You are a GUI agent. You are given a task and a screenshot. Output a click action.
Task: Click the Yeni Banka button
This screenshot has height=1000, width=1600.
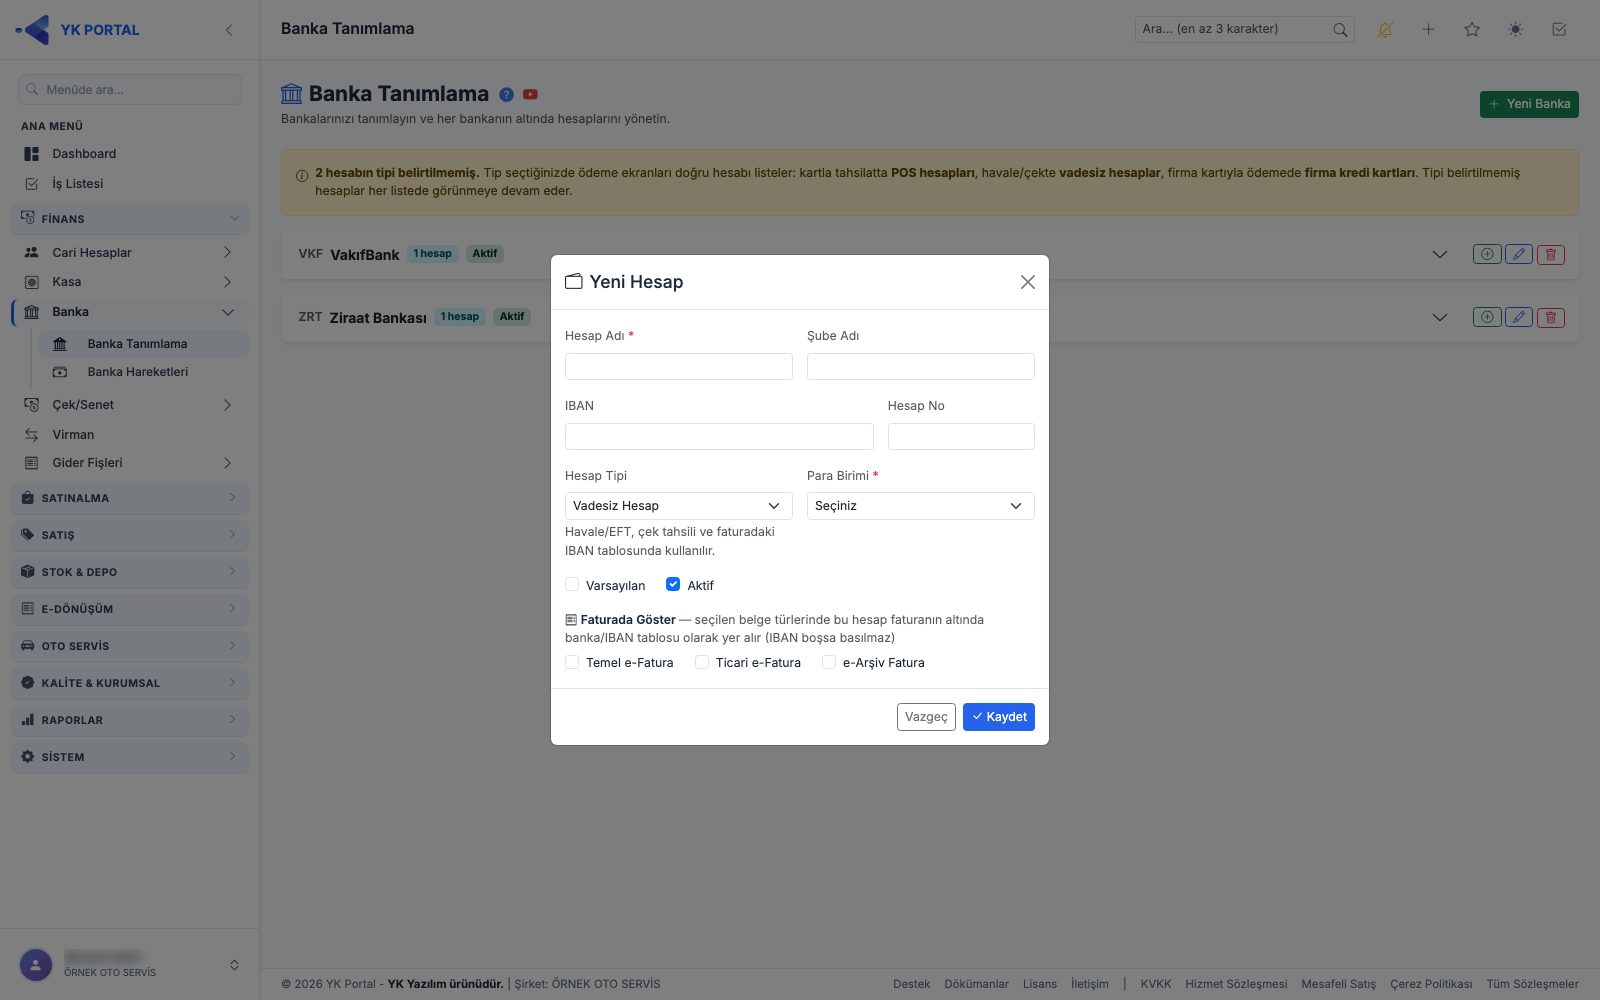1529,104
